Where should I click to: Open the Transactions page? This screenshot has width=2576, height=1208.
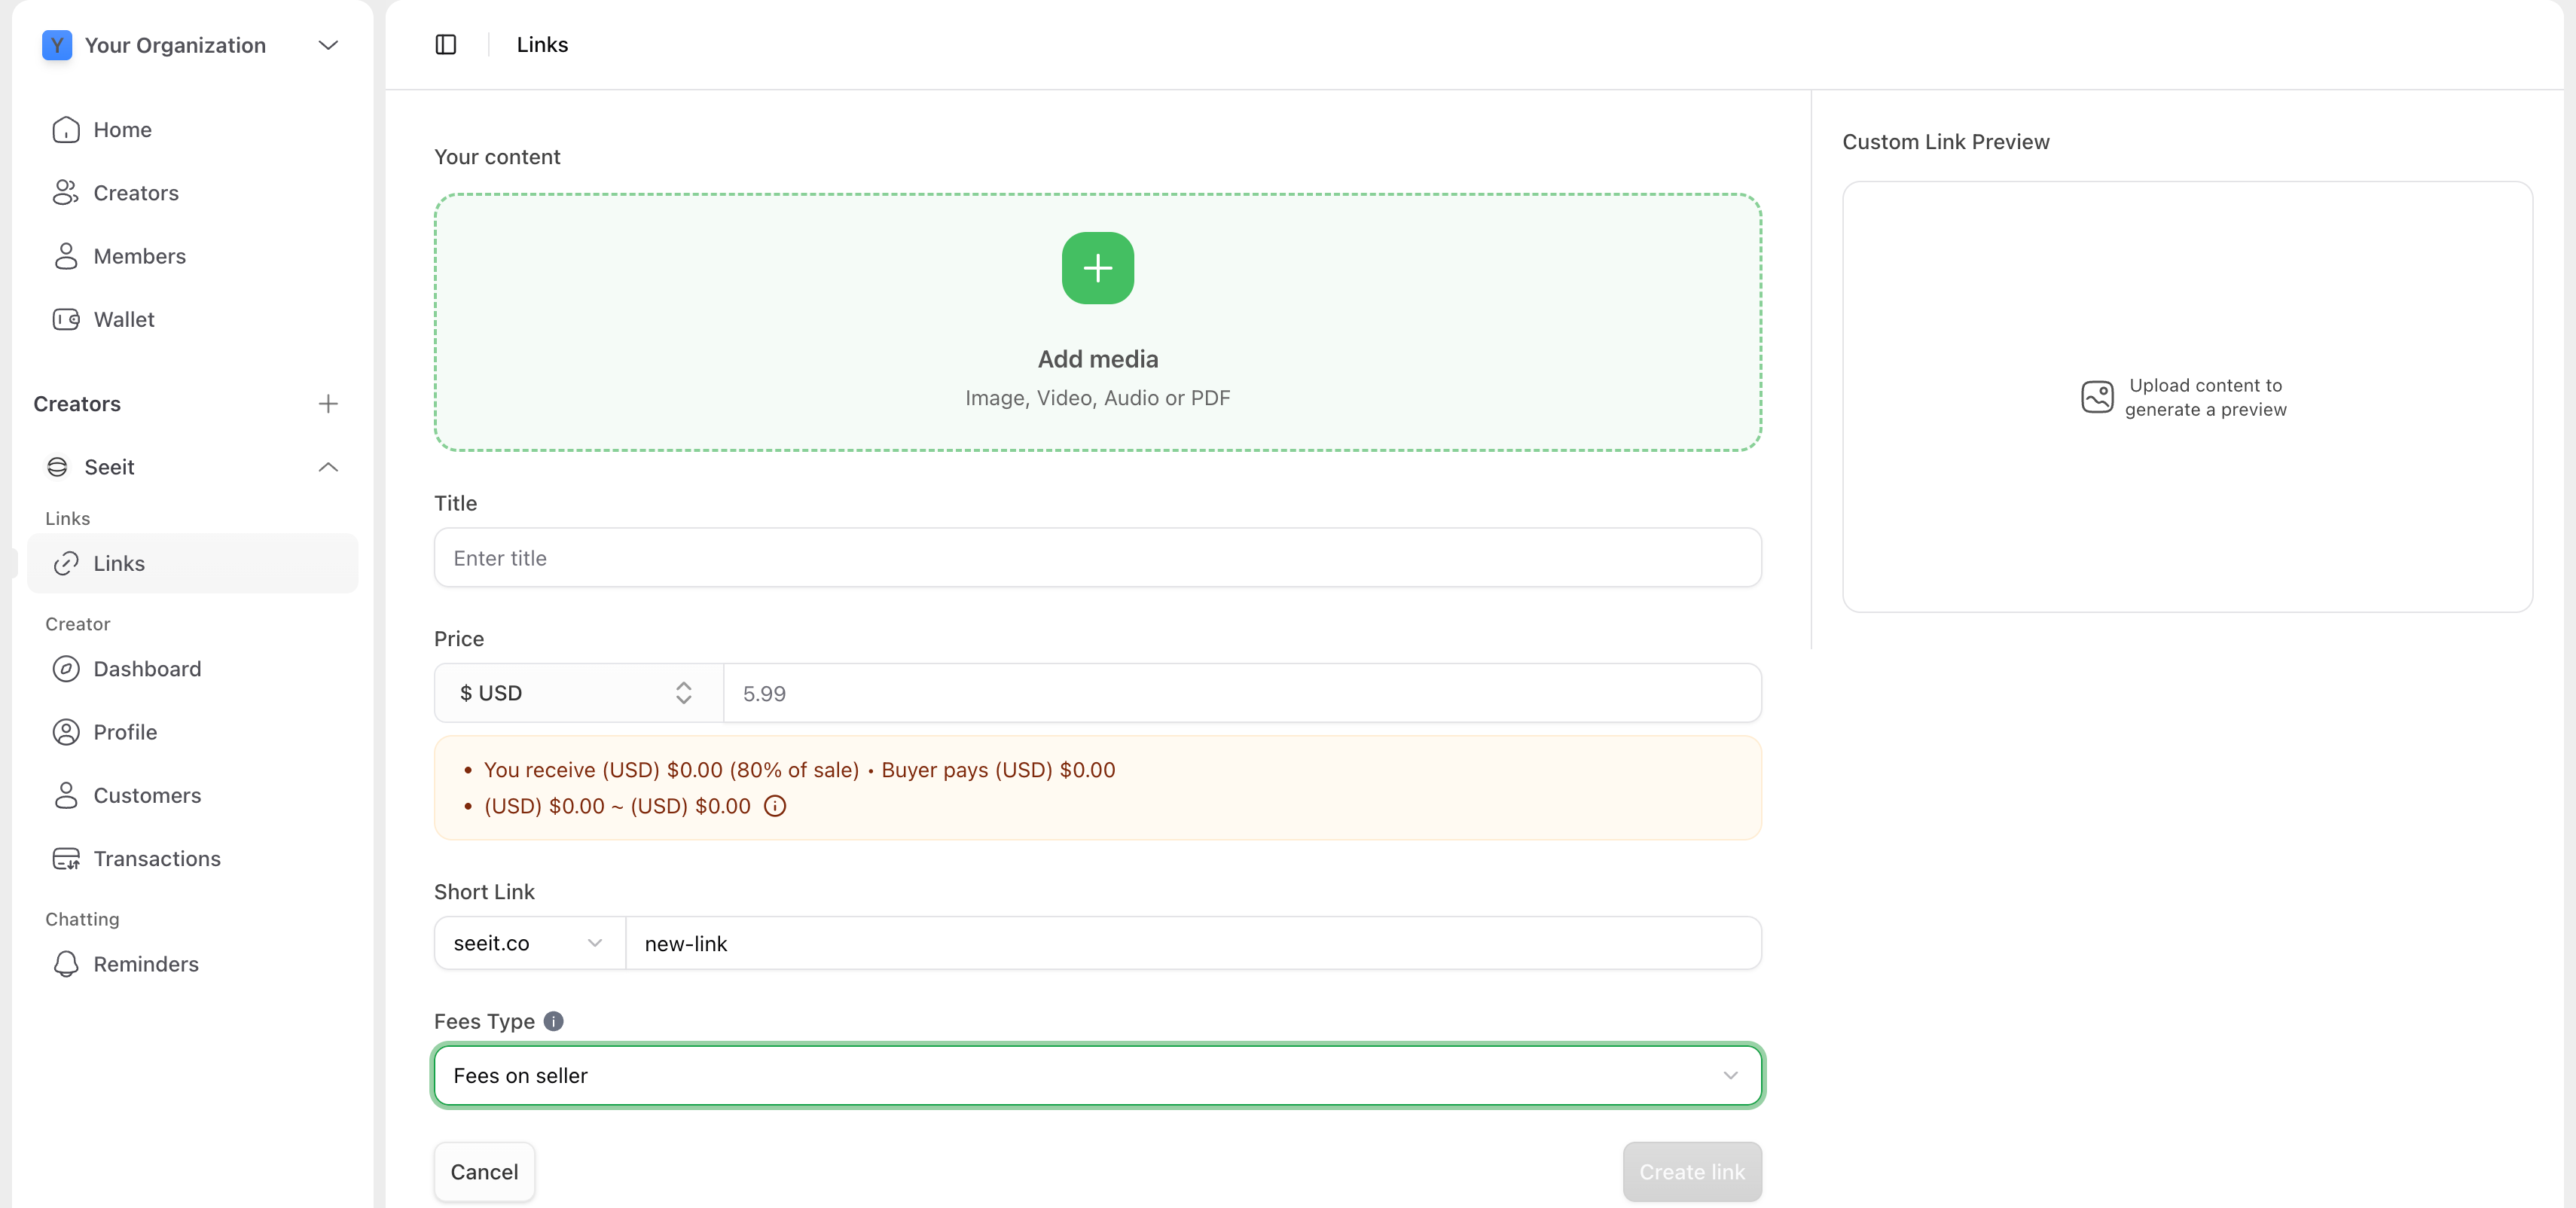coord(157,858)
